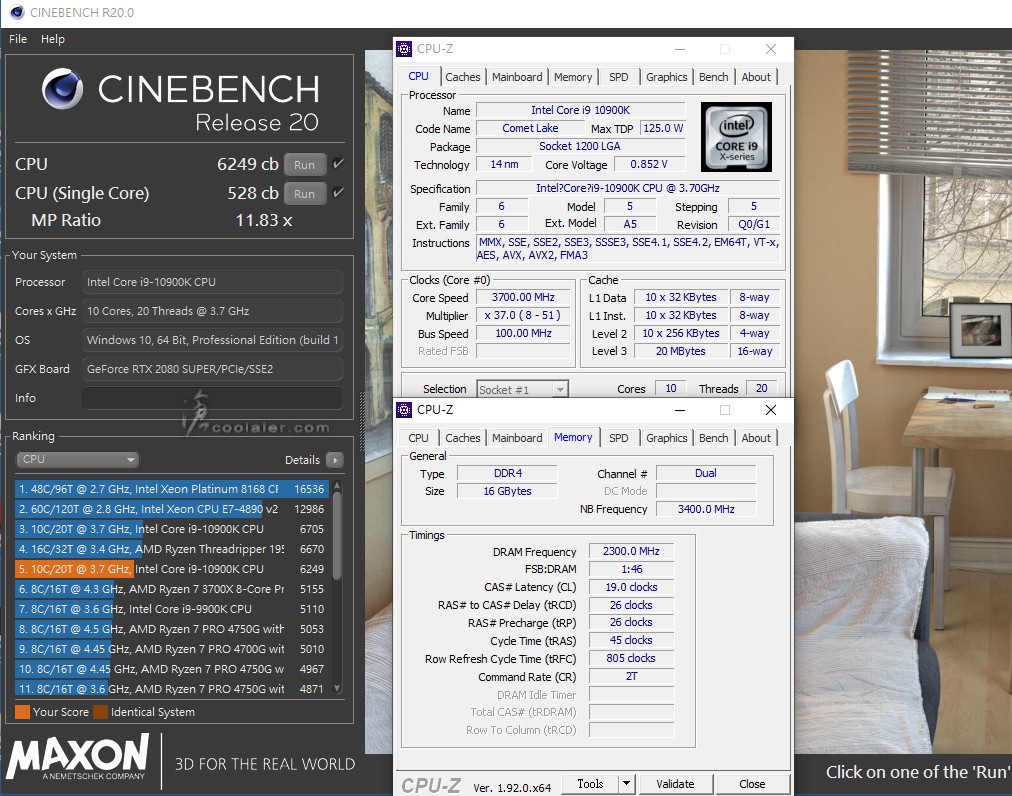Select ranking row Ryzen 7 3700X
1012x796 pixels.
[x=172, y=589]
